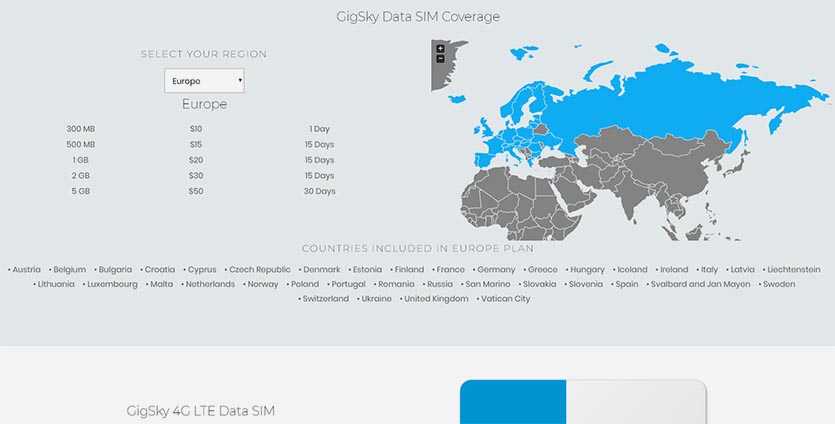Click Norway in the country list
835x424 pixels.
click(263, 284)
